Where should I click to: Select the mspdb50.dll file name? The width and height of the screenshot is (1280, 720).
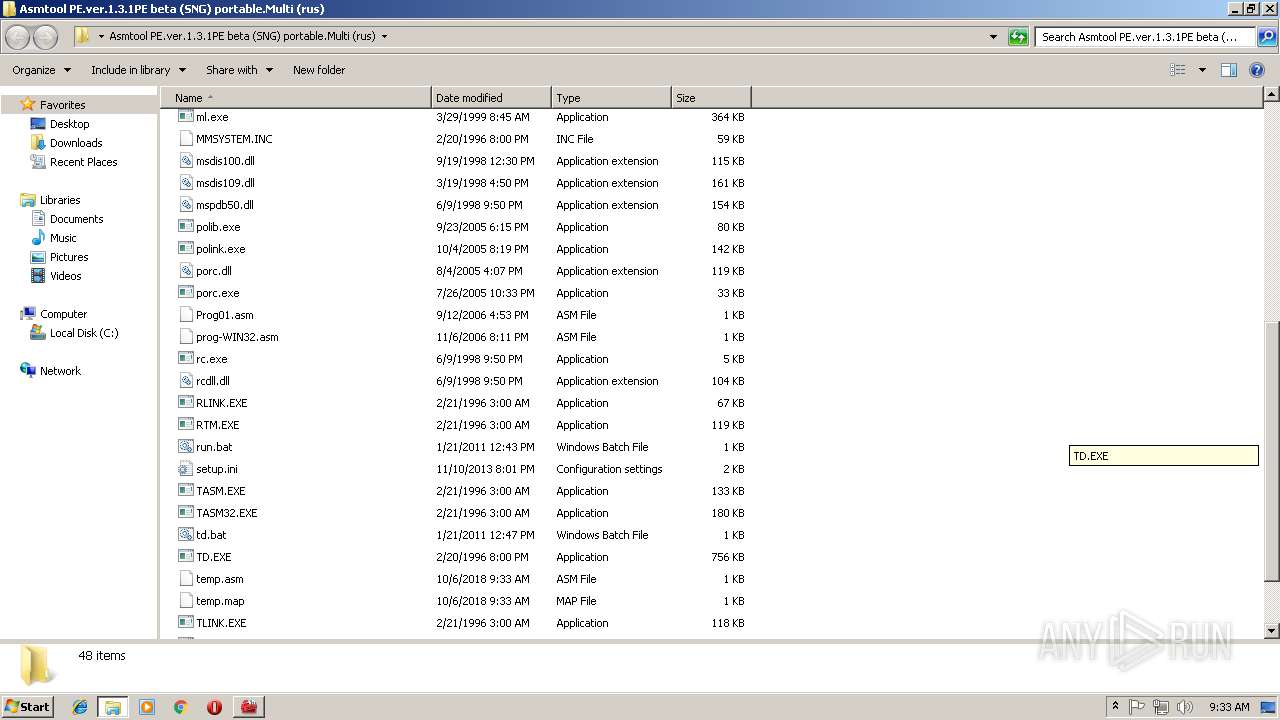click(224, 205)
